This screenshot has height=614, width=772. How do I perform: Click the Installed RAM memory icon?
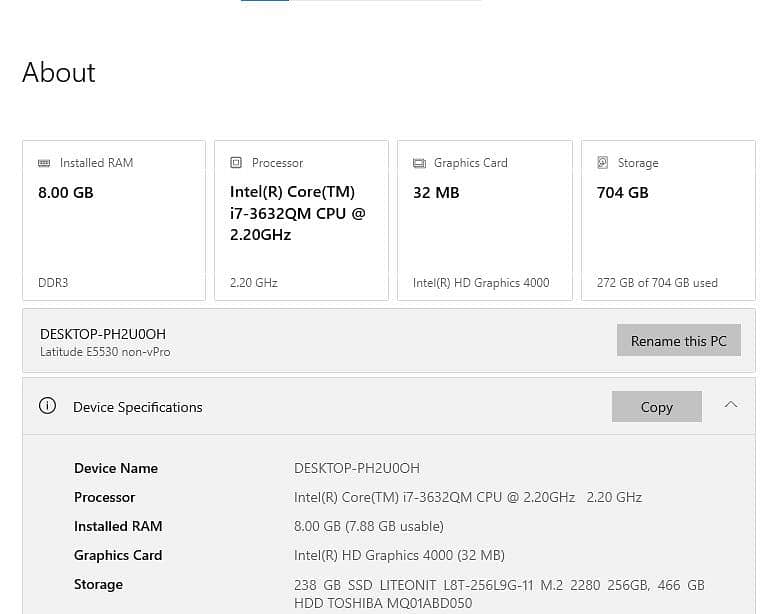pyautogui.click(x=44, y=163)
